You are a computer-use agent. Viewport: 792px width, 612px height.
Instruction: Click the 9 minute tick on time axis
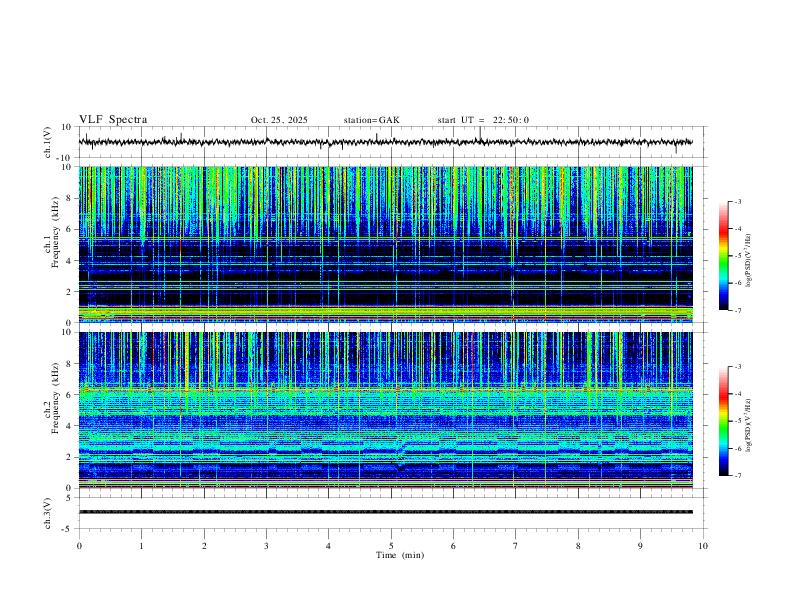[x=640, y=546]
